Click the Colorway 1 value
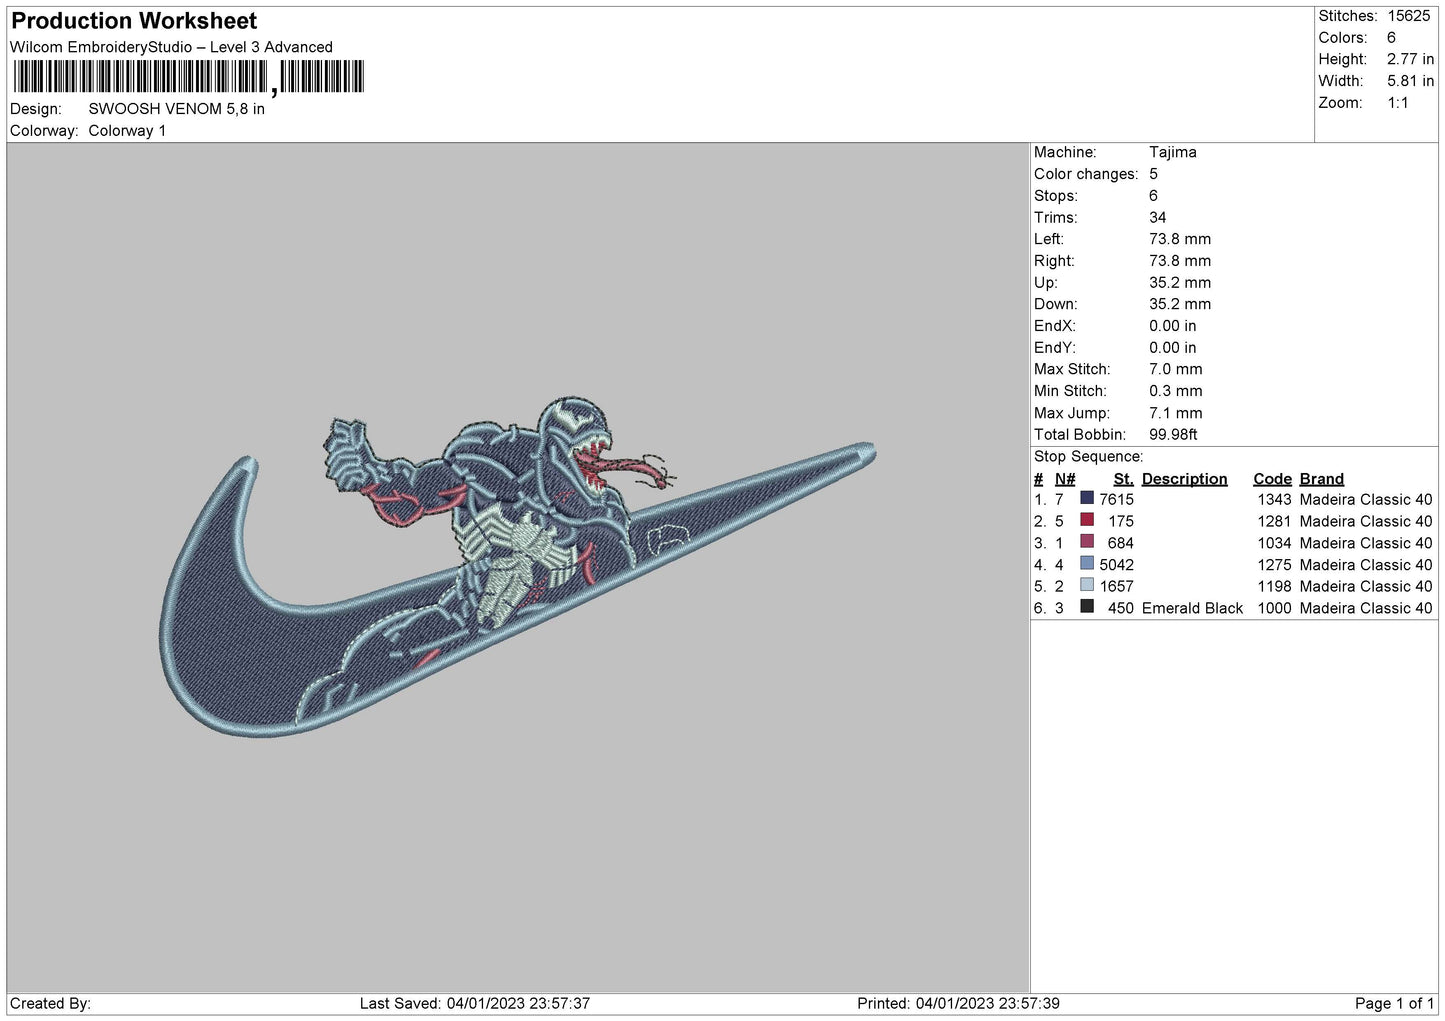The image size is (1445, 1021). point(127,131)
